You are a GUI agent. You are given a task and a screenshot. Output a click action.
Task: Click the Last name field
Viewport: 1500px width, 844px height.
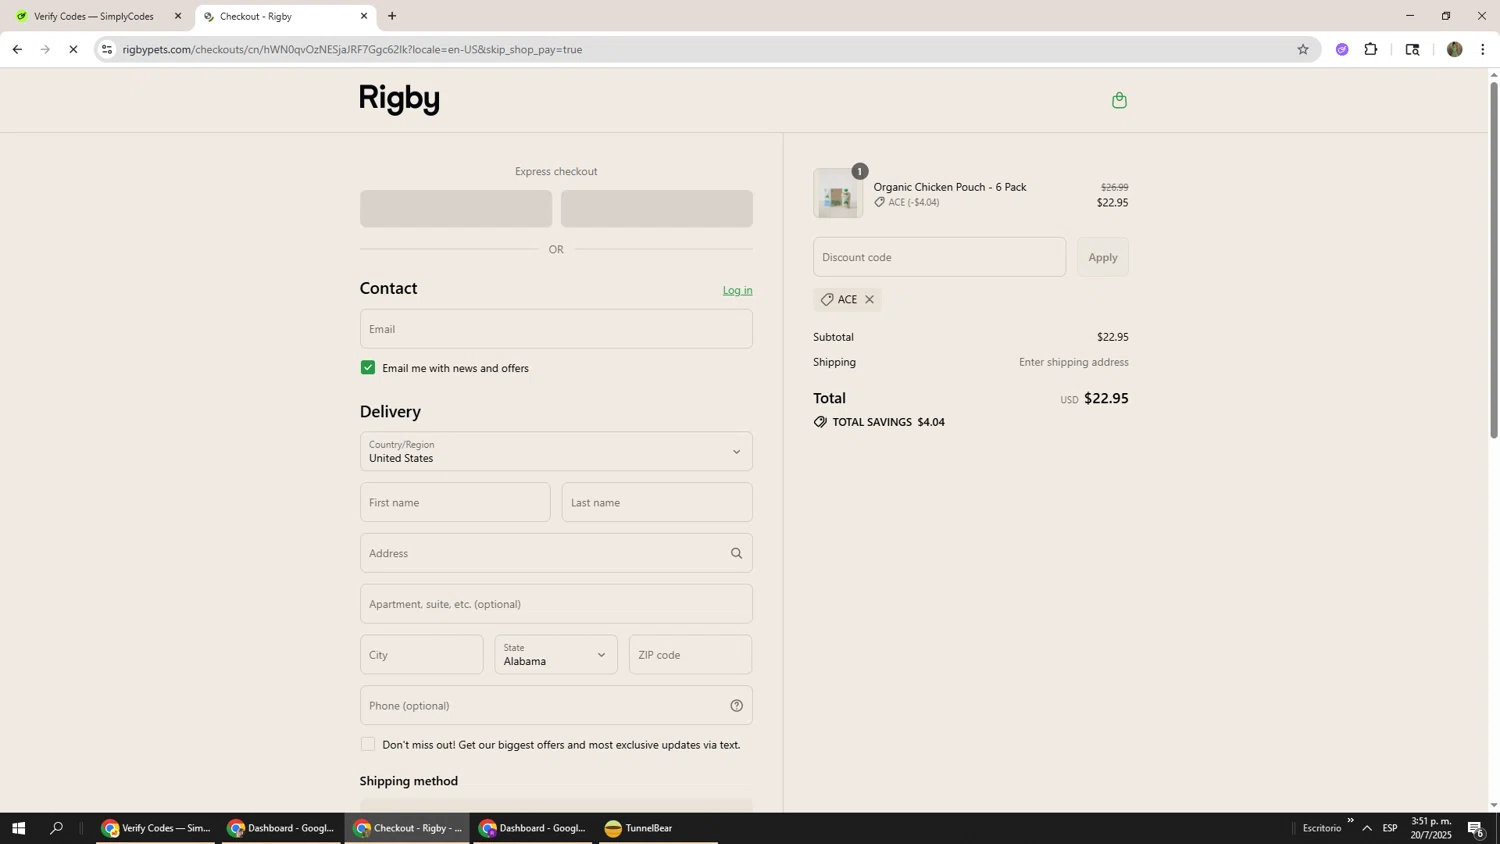pyautogui.click(x=657, y=503)
